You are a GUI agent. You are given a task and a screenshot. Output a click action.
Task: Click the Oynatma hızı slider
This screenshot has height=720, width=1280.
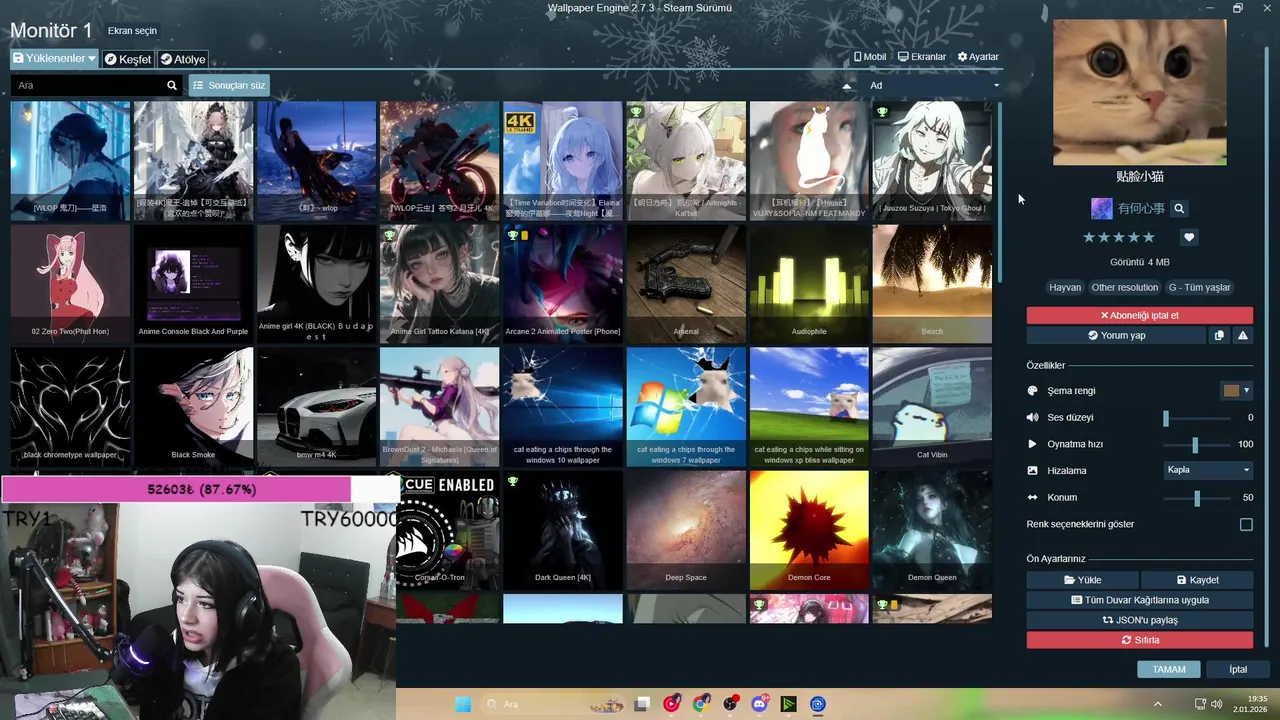[1196, 444]
